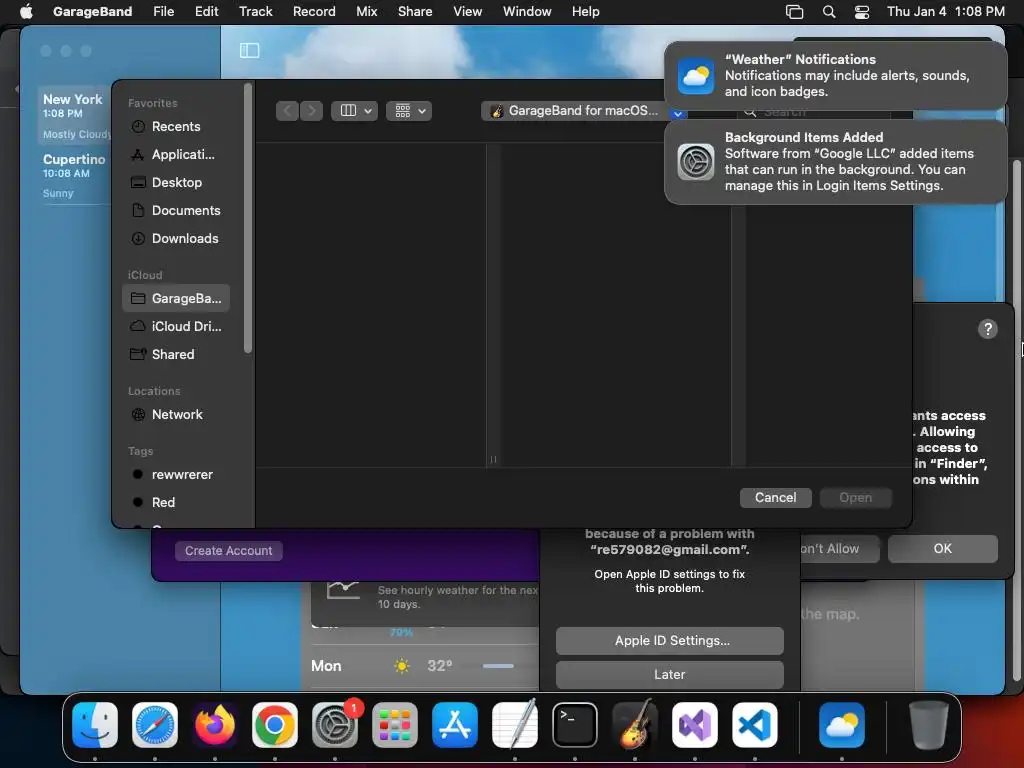
Task: Select the GarageBand iCloud folder
Action: (x=176, y=298)
